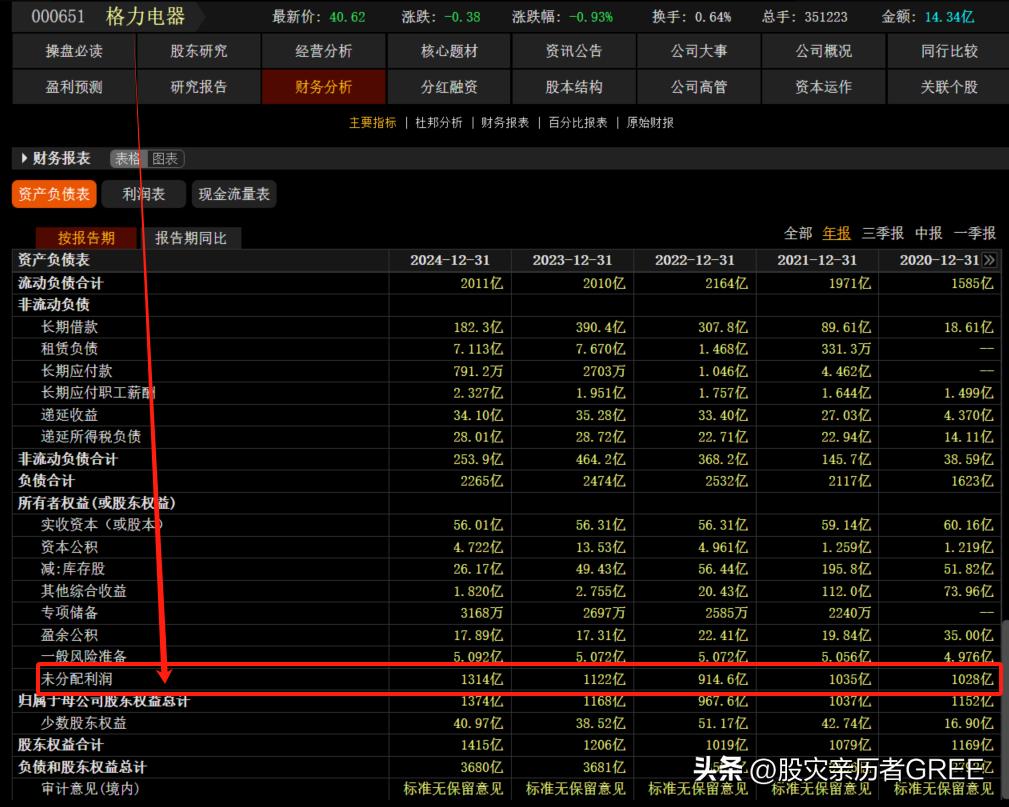Select the 资产负债表 button
Screen dimensions: 1009x807
click(54, 194)
